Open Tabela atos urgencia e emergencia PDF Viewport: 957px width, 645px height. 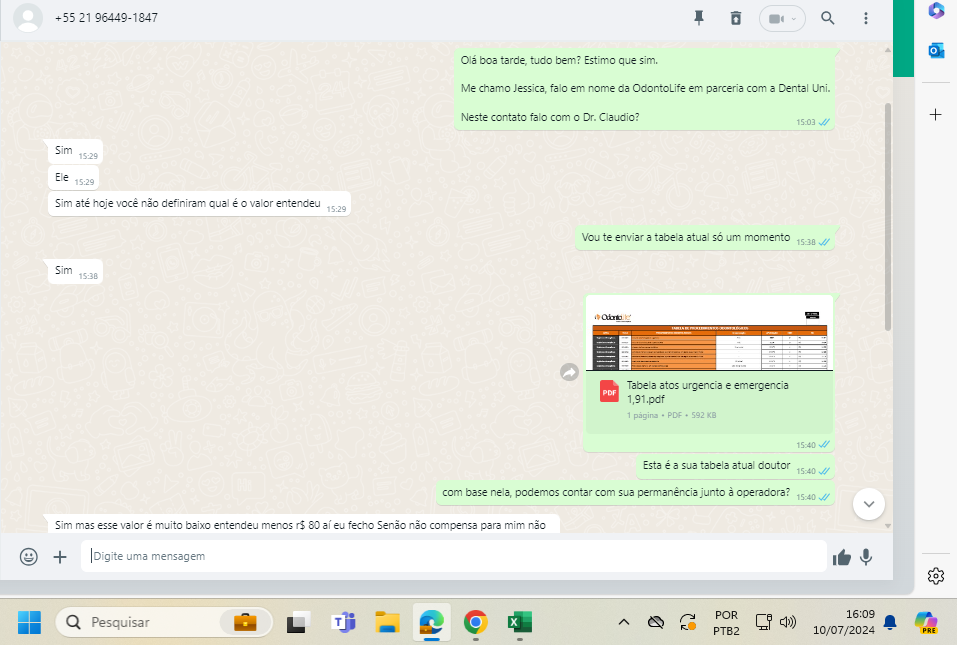708,392
